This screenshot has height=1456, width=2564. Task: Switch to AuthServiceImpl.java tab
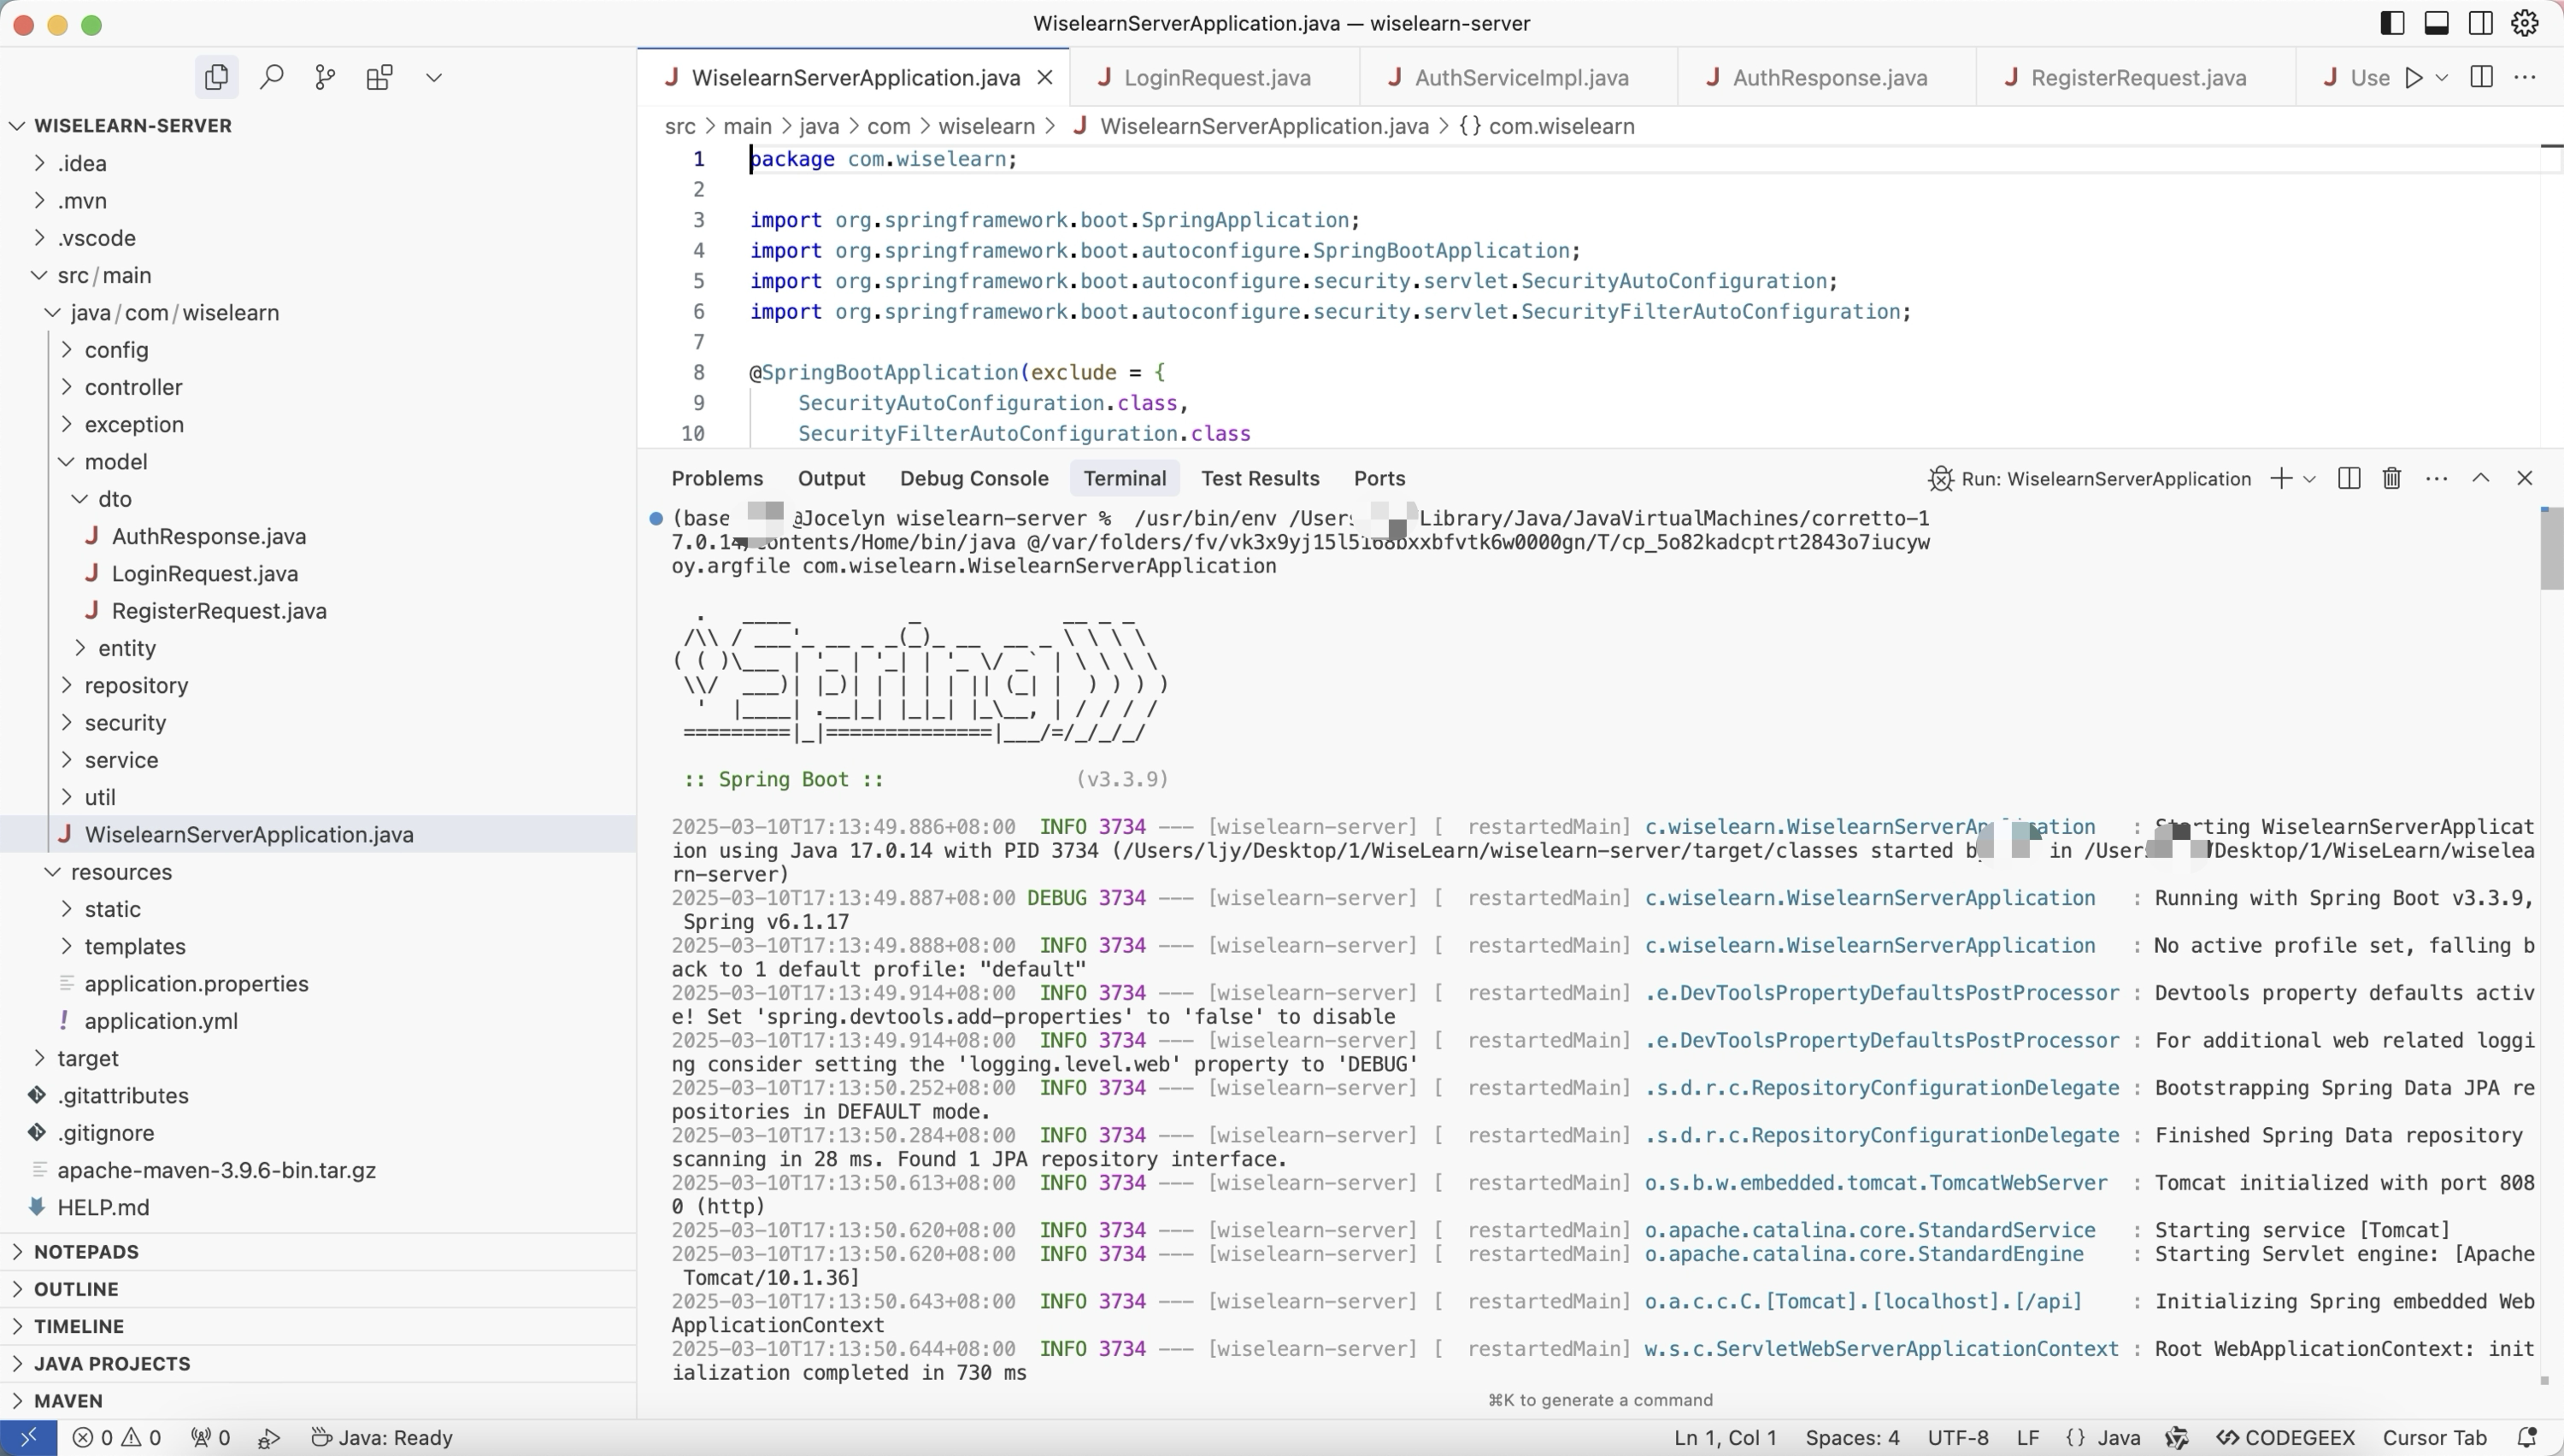[1518, 78]
